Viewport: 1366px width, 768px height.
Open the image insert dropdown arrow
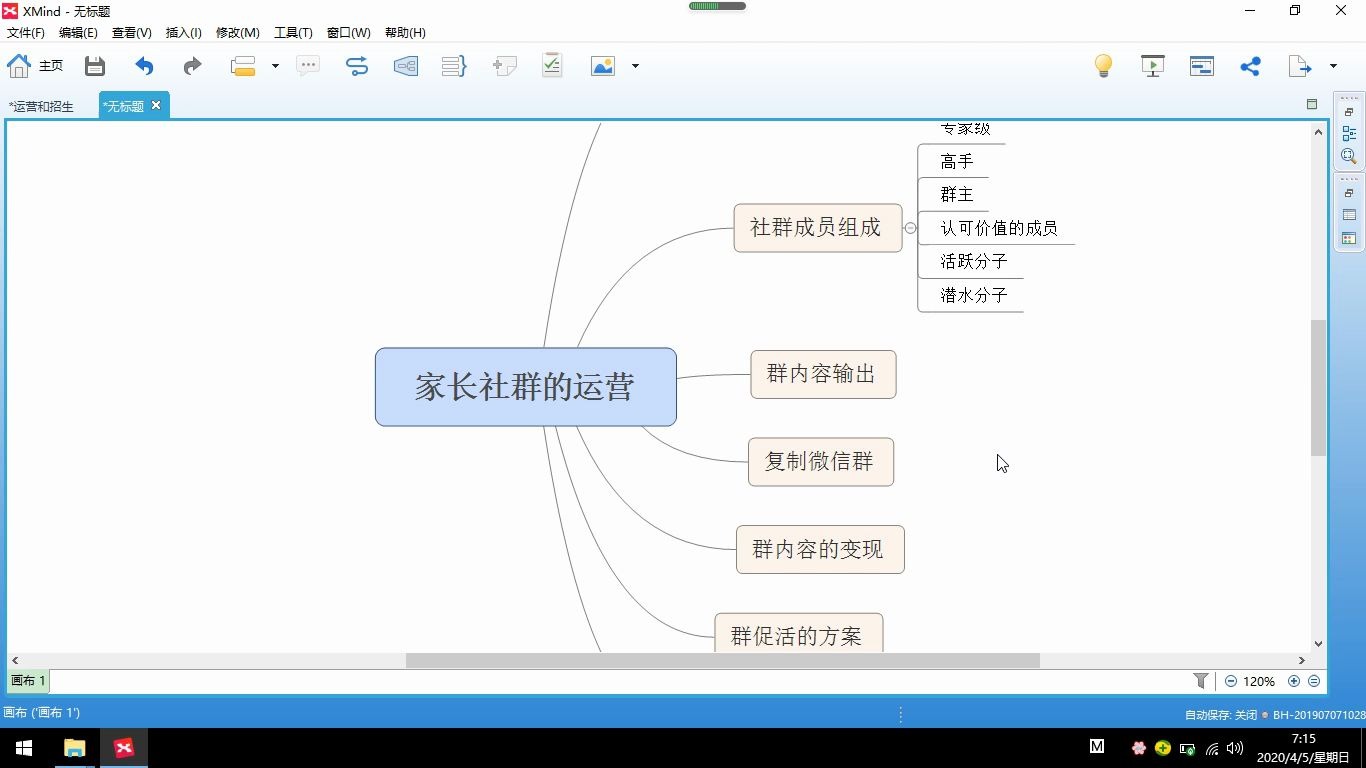[x=635, y=66]
